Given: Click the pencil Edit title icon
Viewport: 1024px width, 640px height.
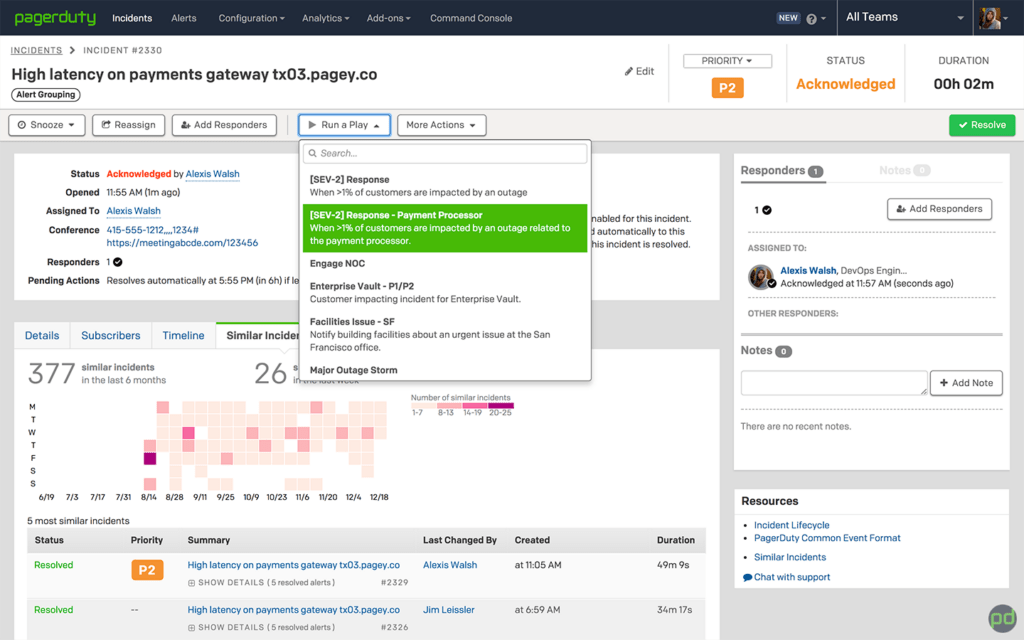Looking at the screenshot, I should [x=629, y=71].
